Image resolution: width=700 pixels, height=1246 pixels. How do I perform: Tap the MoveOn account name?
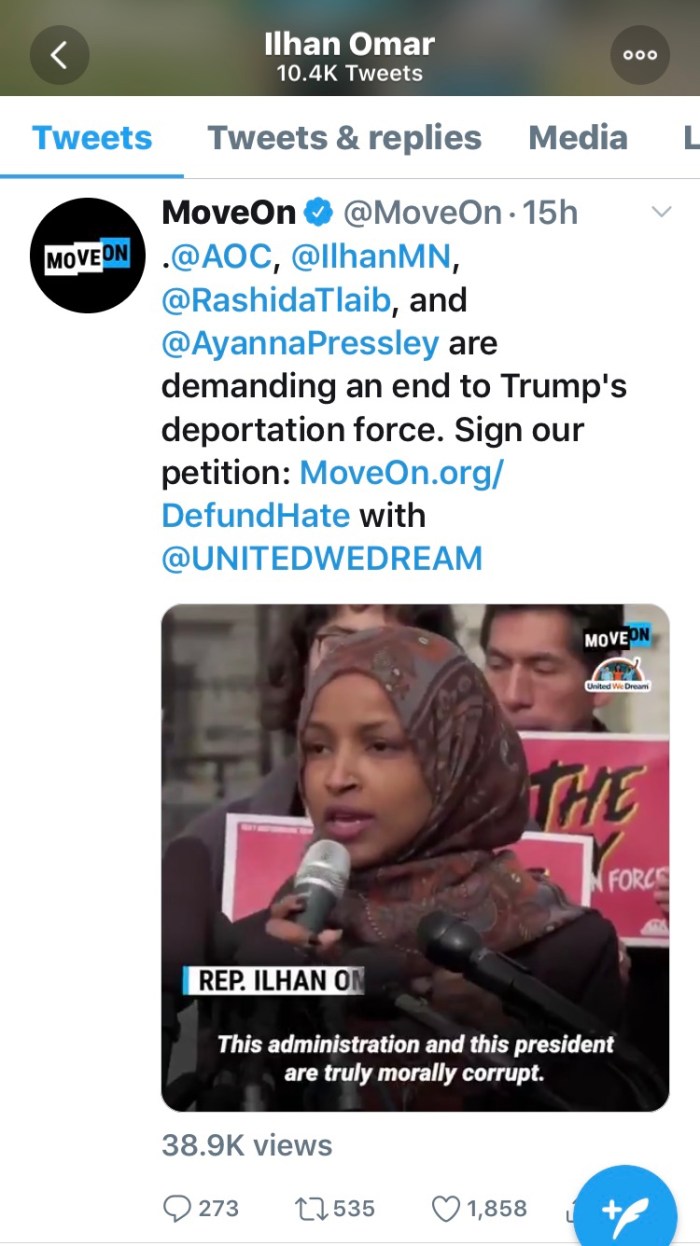229,212
